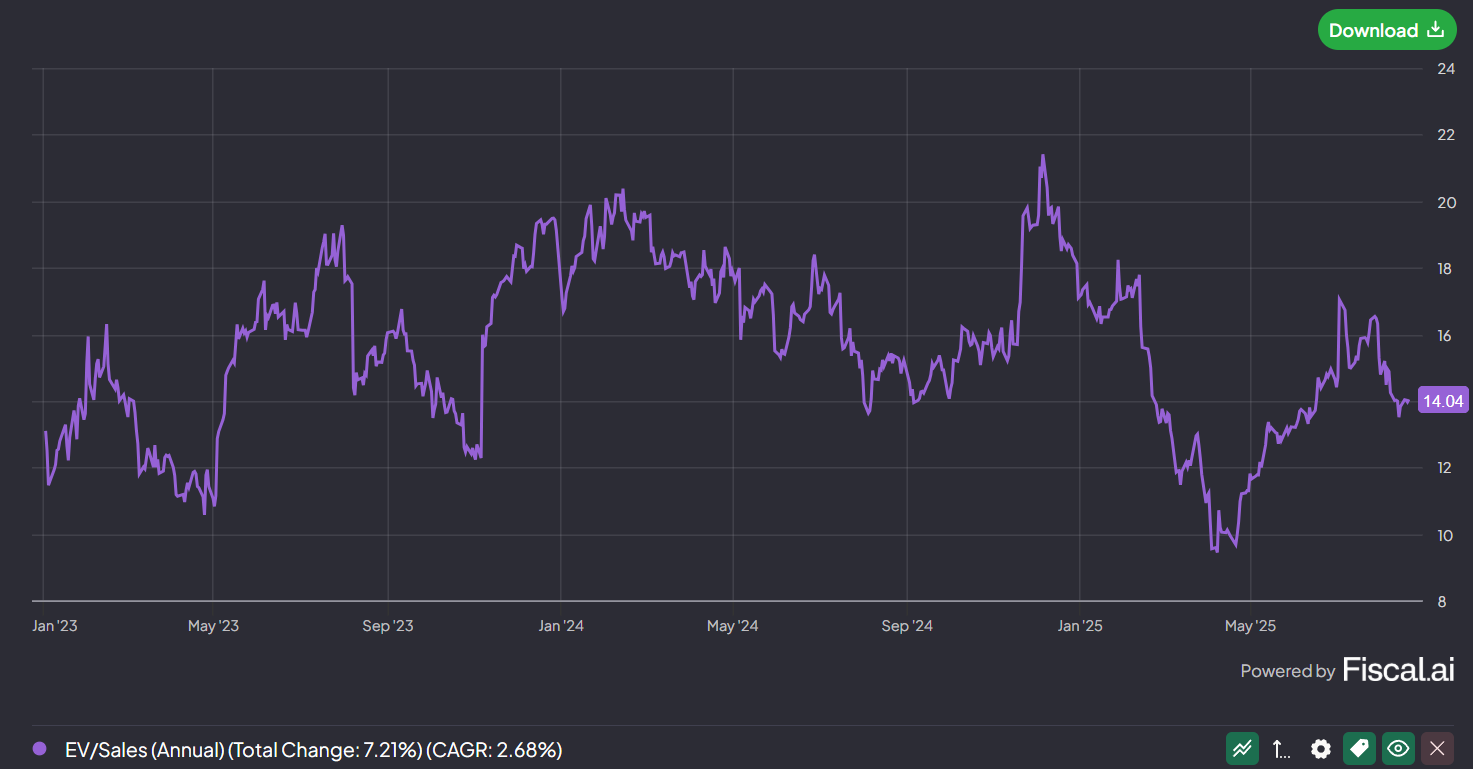
Task: Open the series settings gear
Action: tap(1320, 748)
